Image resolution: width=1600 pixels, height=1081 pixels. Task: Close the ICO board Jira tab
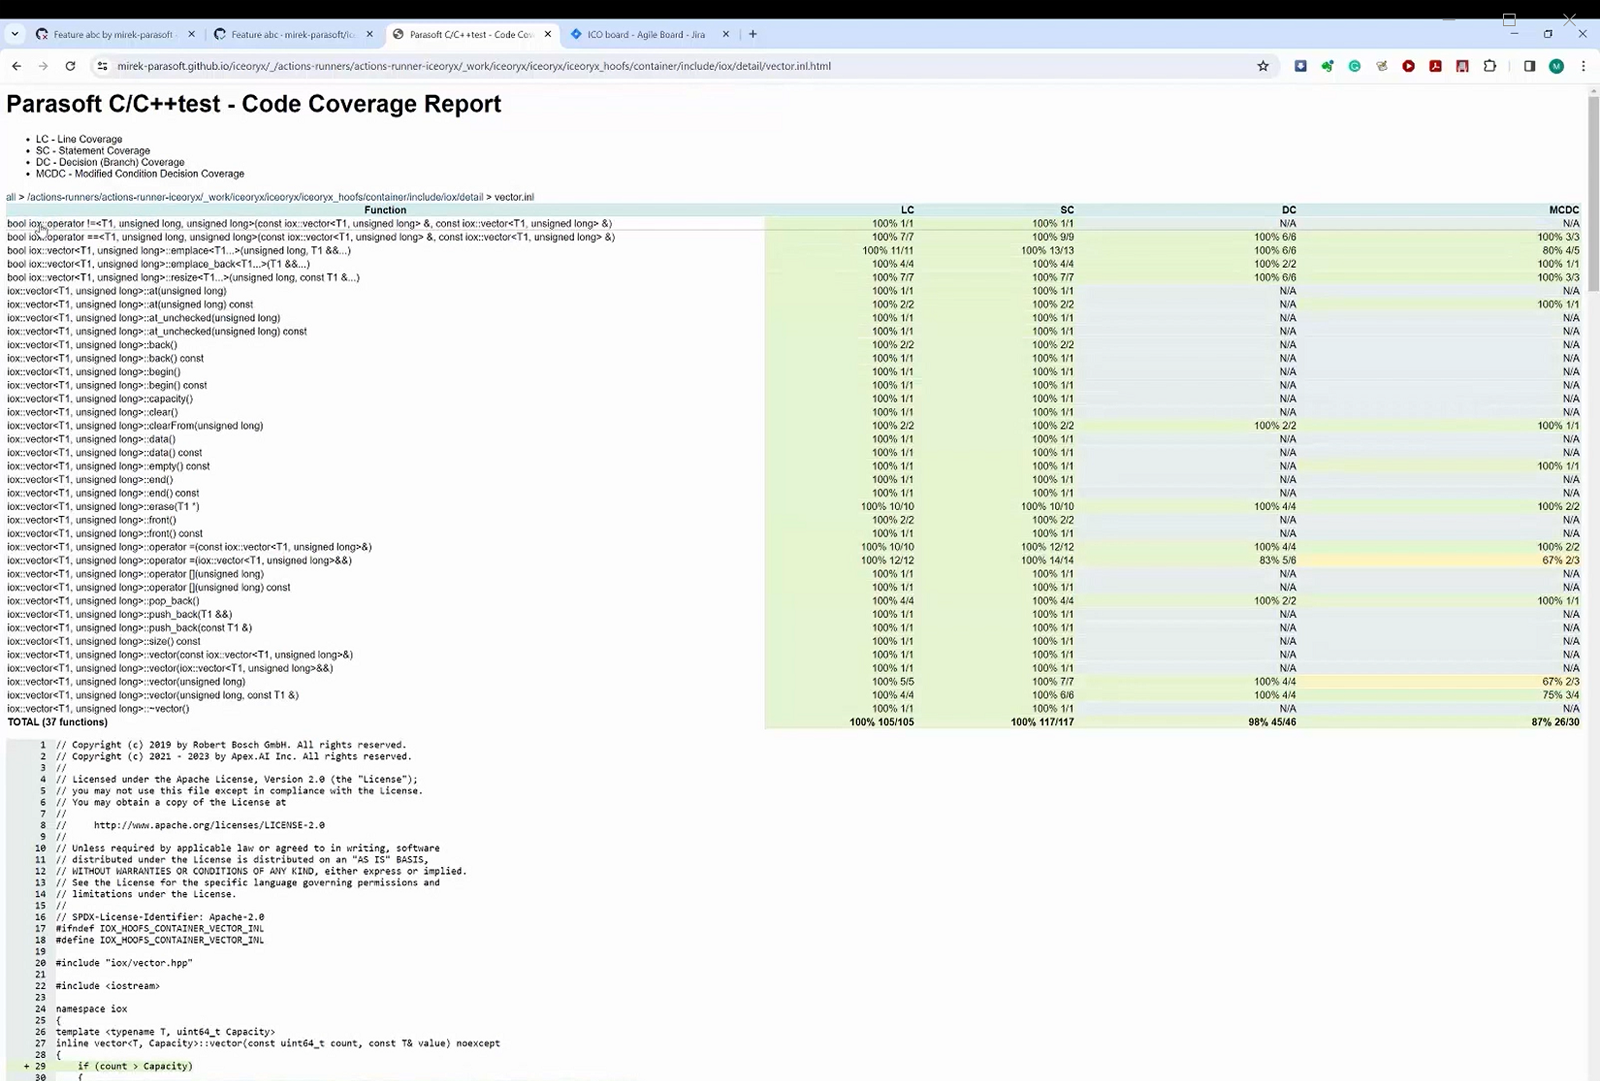tap(726, 34)
